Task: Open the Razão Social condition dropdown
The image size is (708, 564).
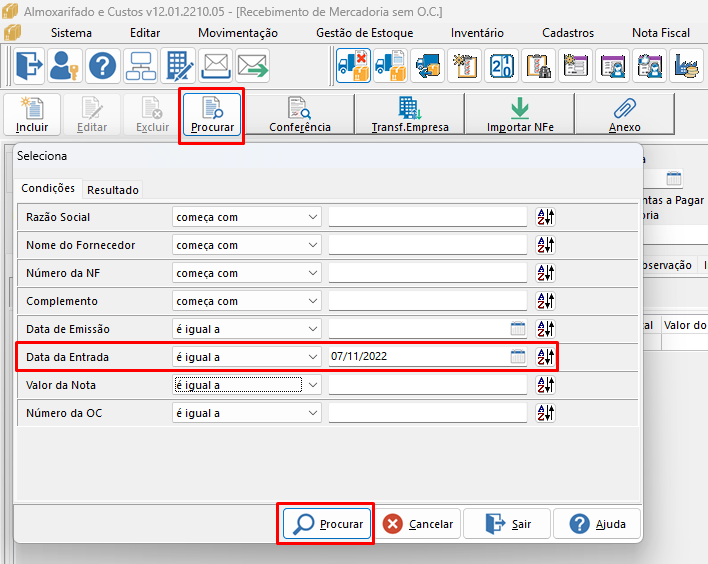Action: [x=247, y=217]
